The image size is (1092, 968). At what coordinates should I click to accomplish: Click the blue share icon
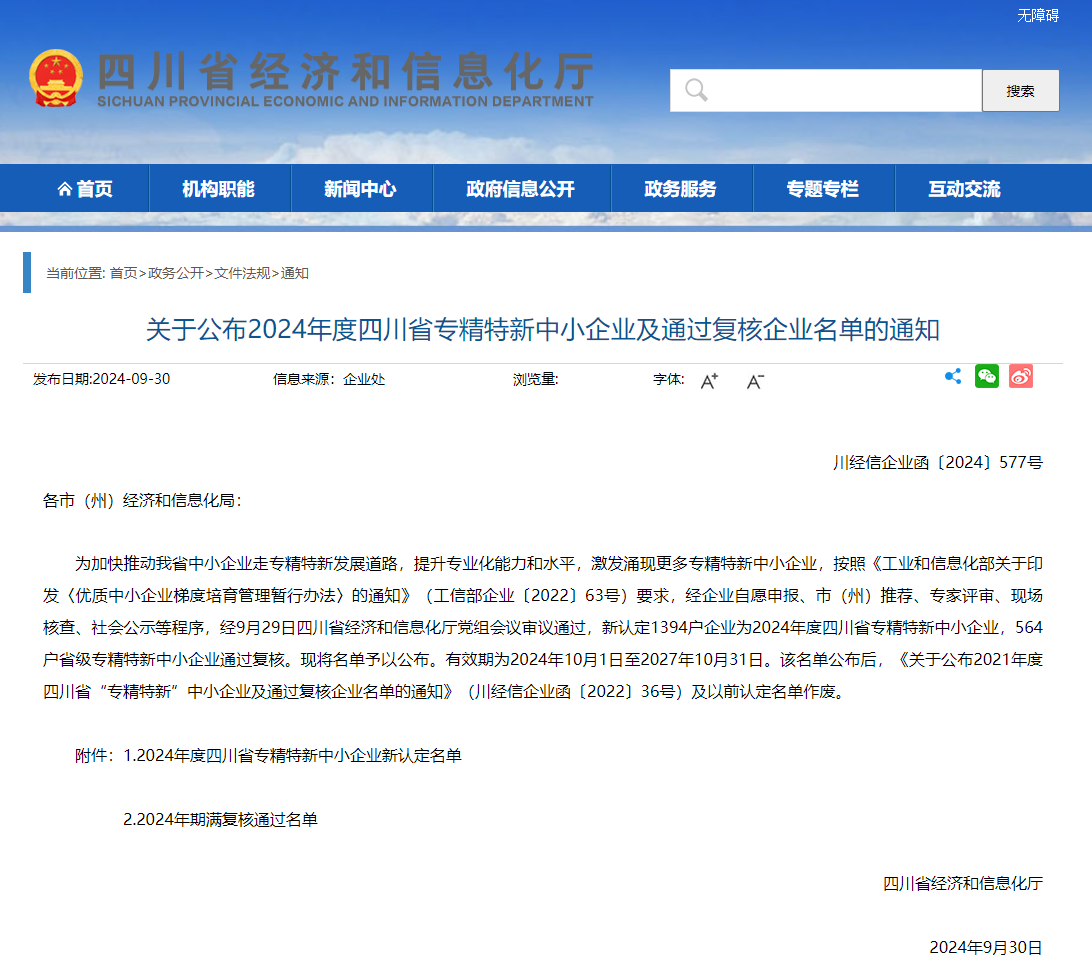pyautogui.click(x=952, y=376)
